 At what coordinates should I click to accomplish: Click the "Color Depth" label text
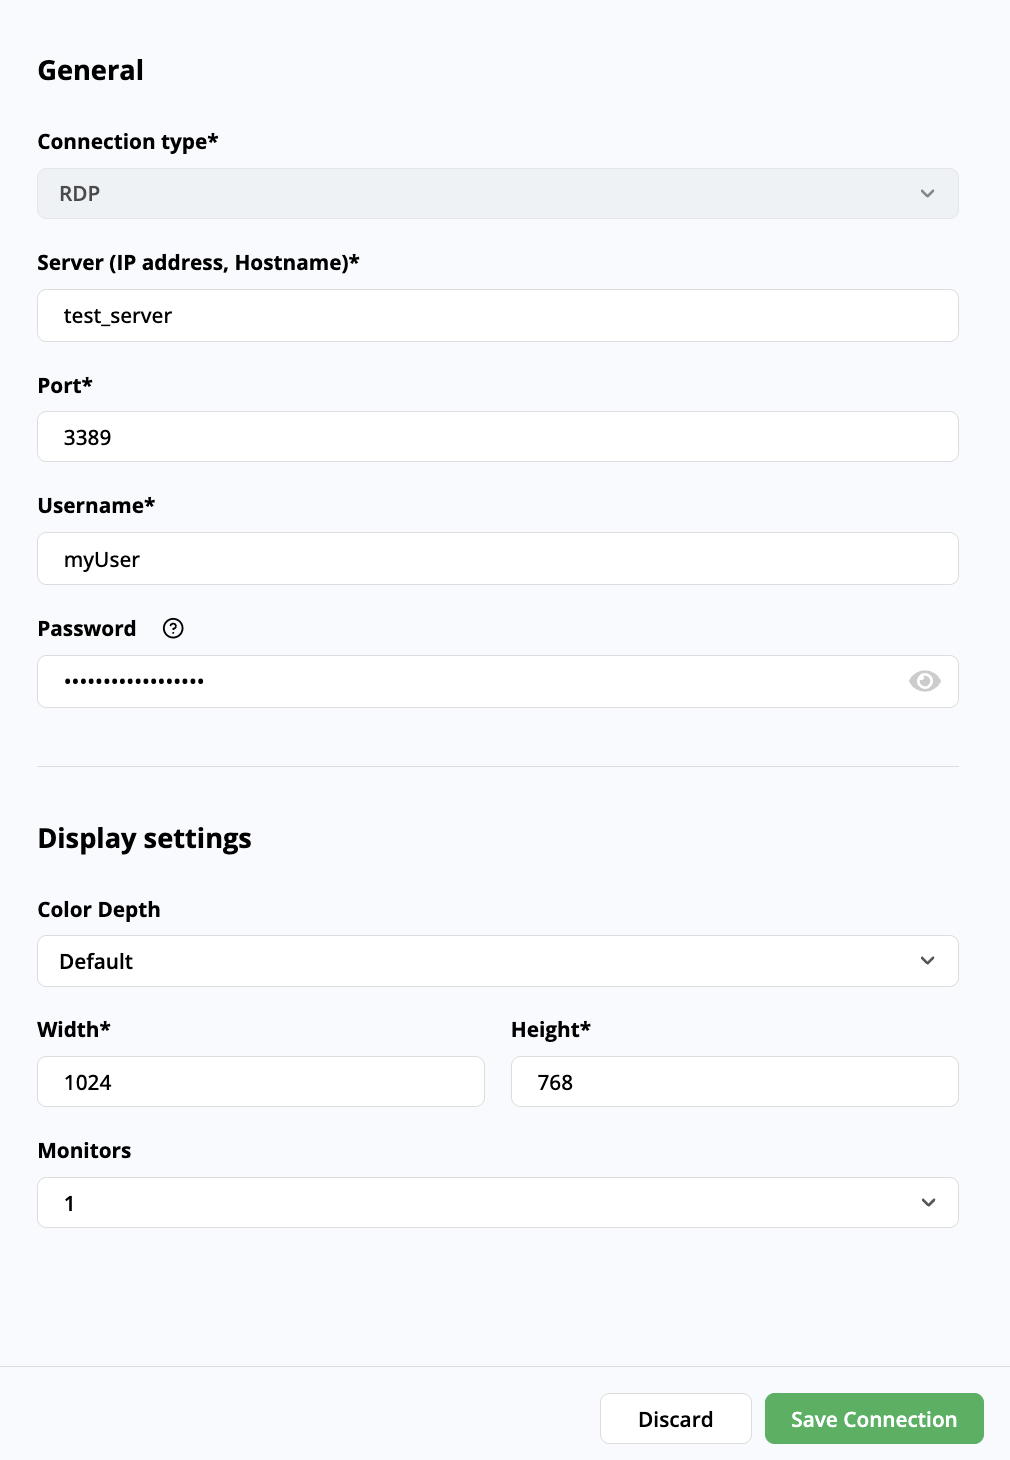pos(99,910)
